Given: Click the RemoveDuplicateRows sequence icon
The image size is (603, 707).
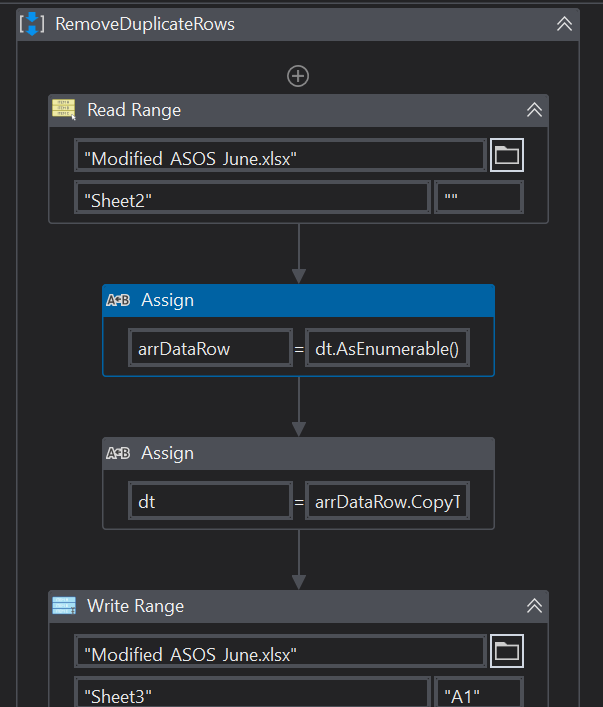Looking at the screenshot, I should [x=33, y=23].
